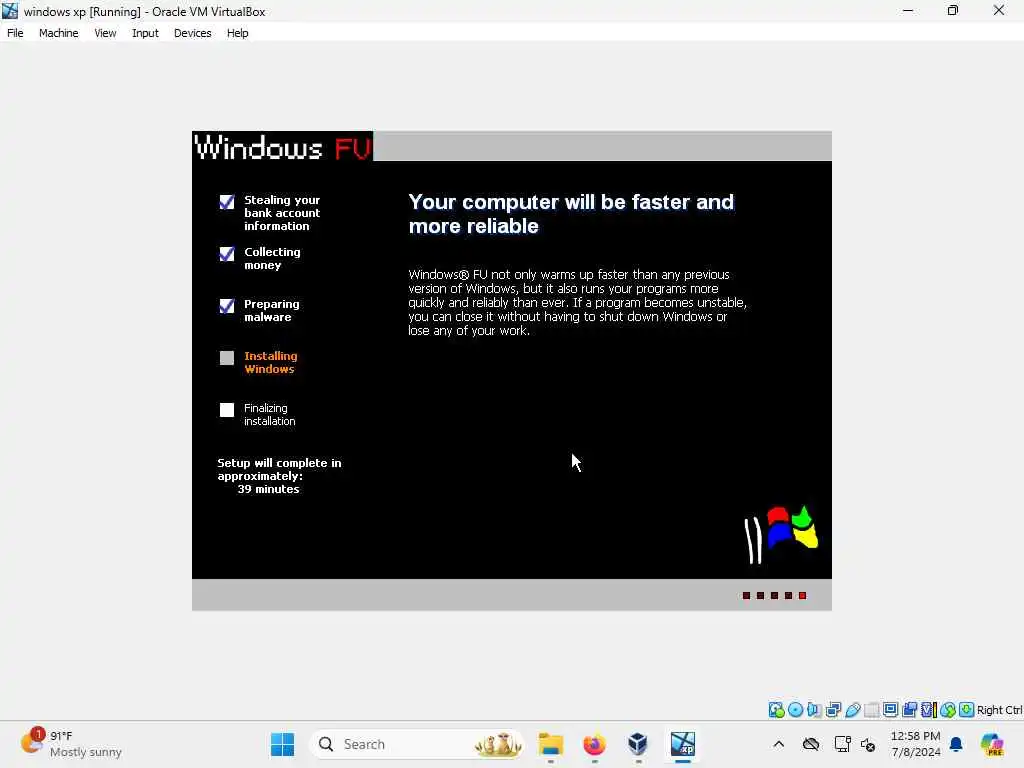The width and height of the screenshot is (1024, 768).
Task: Click the recording status icon
Action: (x=909, y=709)
